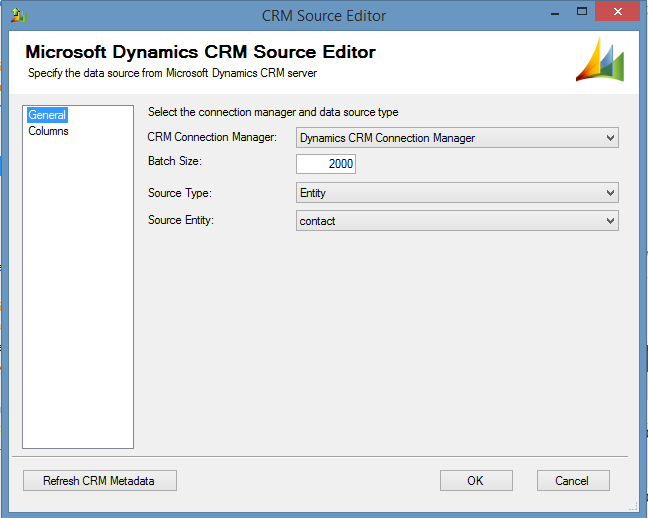
Task: Click Cancel to discard changes
Action: [573, 481]
